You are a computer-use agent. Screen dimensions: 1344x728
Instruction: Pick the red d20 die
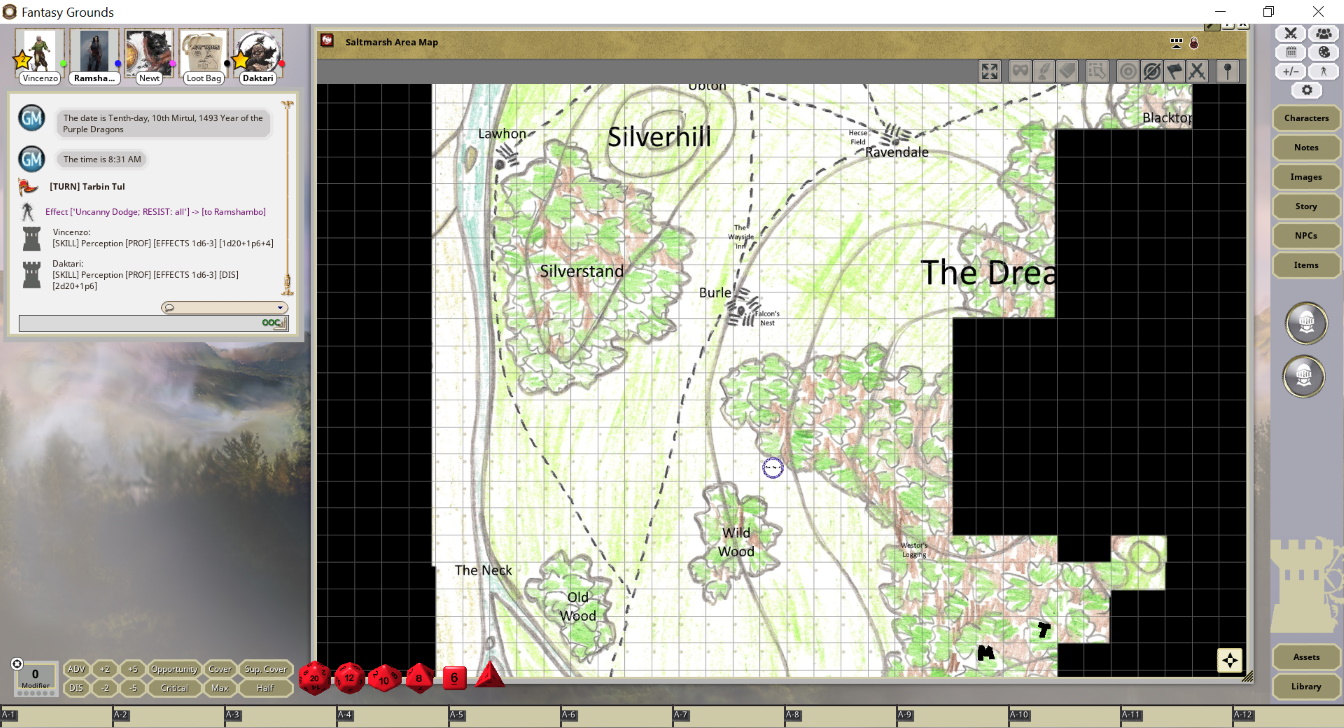[314, 678]
